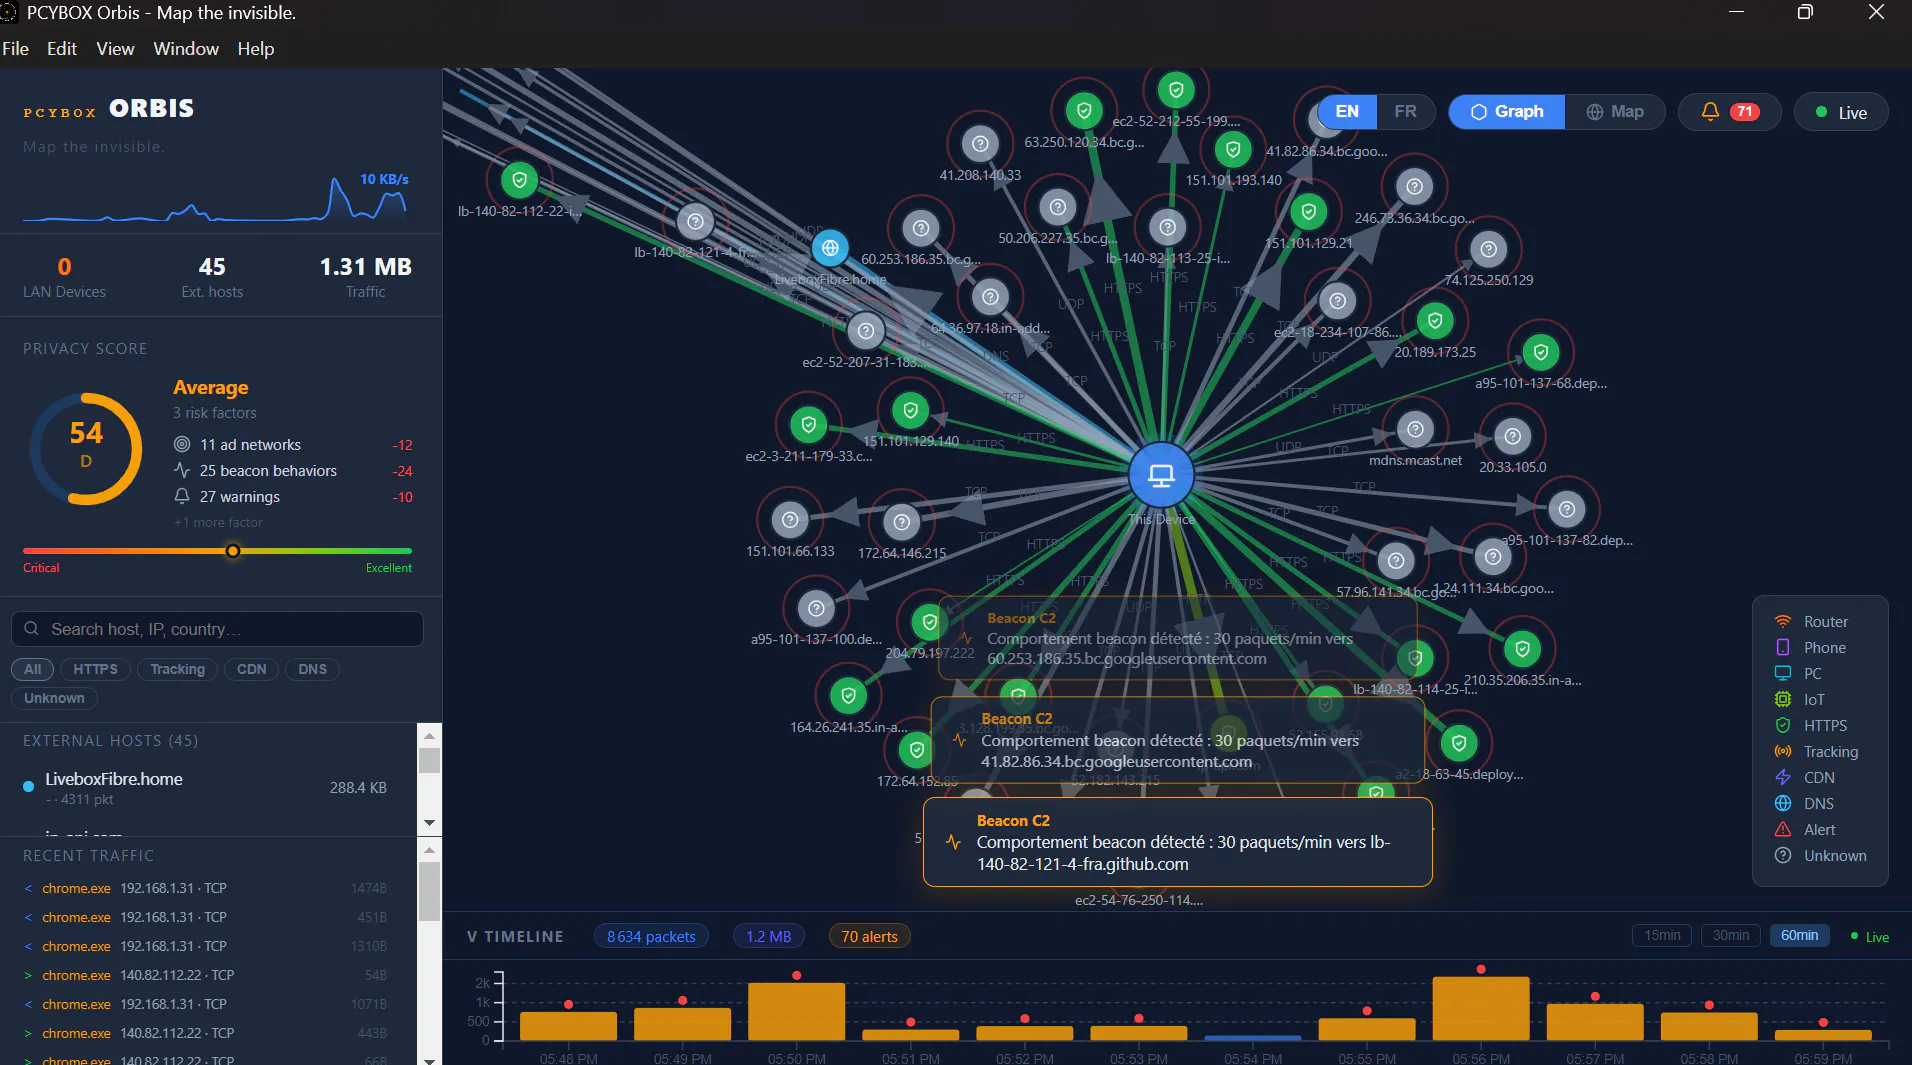Click the 63.250.120.34 shield node
Screen dimensions: 1912x1065
[x=1084, y=111]
